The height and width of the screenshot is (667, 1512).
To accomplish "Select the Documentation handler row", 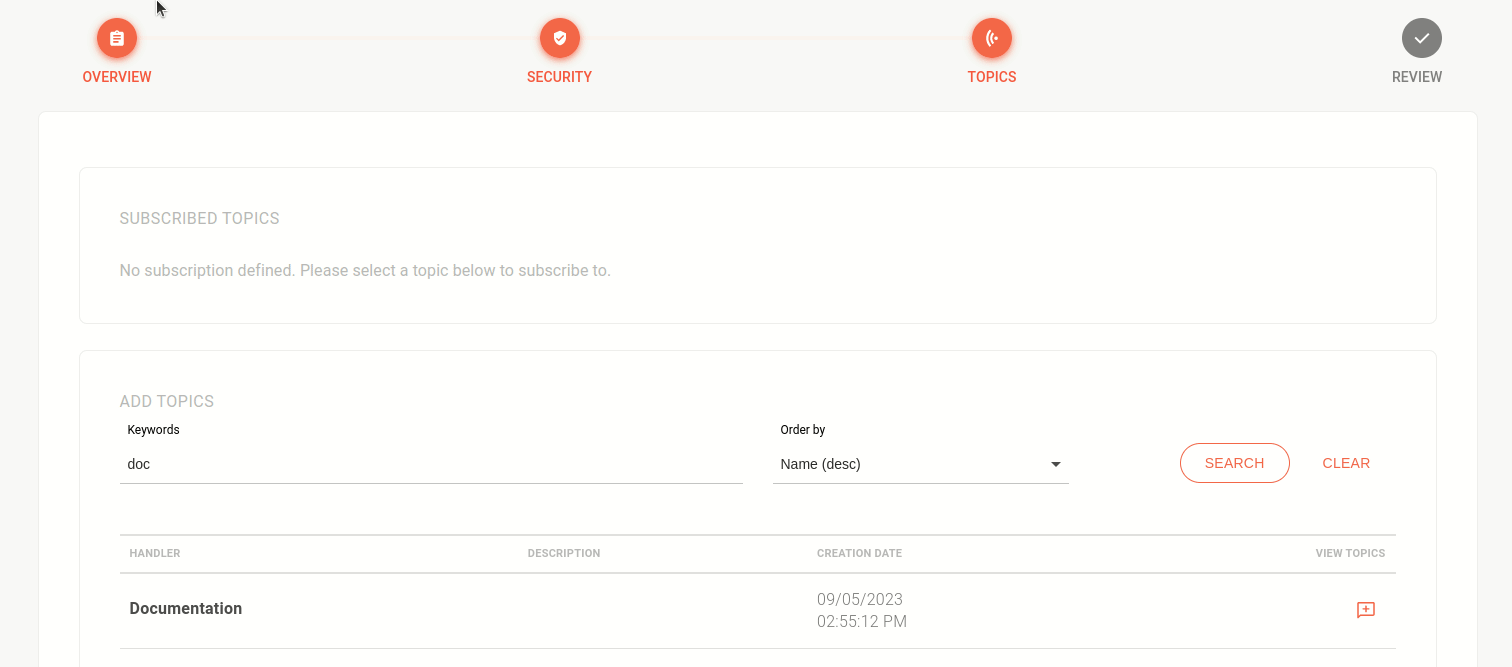I will coord(185,608).
